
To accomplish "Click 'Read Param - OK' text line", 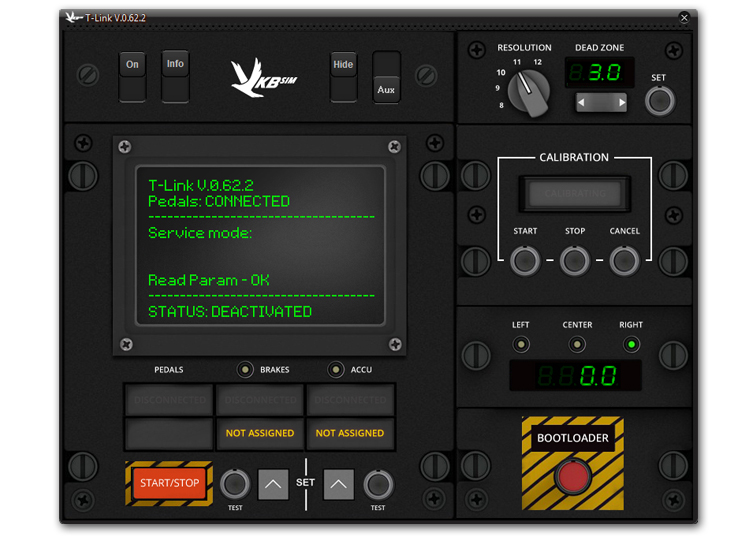I will [x=209, y=280].
